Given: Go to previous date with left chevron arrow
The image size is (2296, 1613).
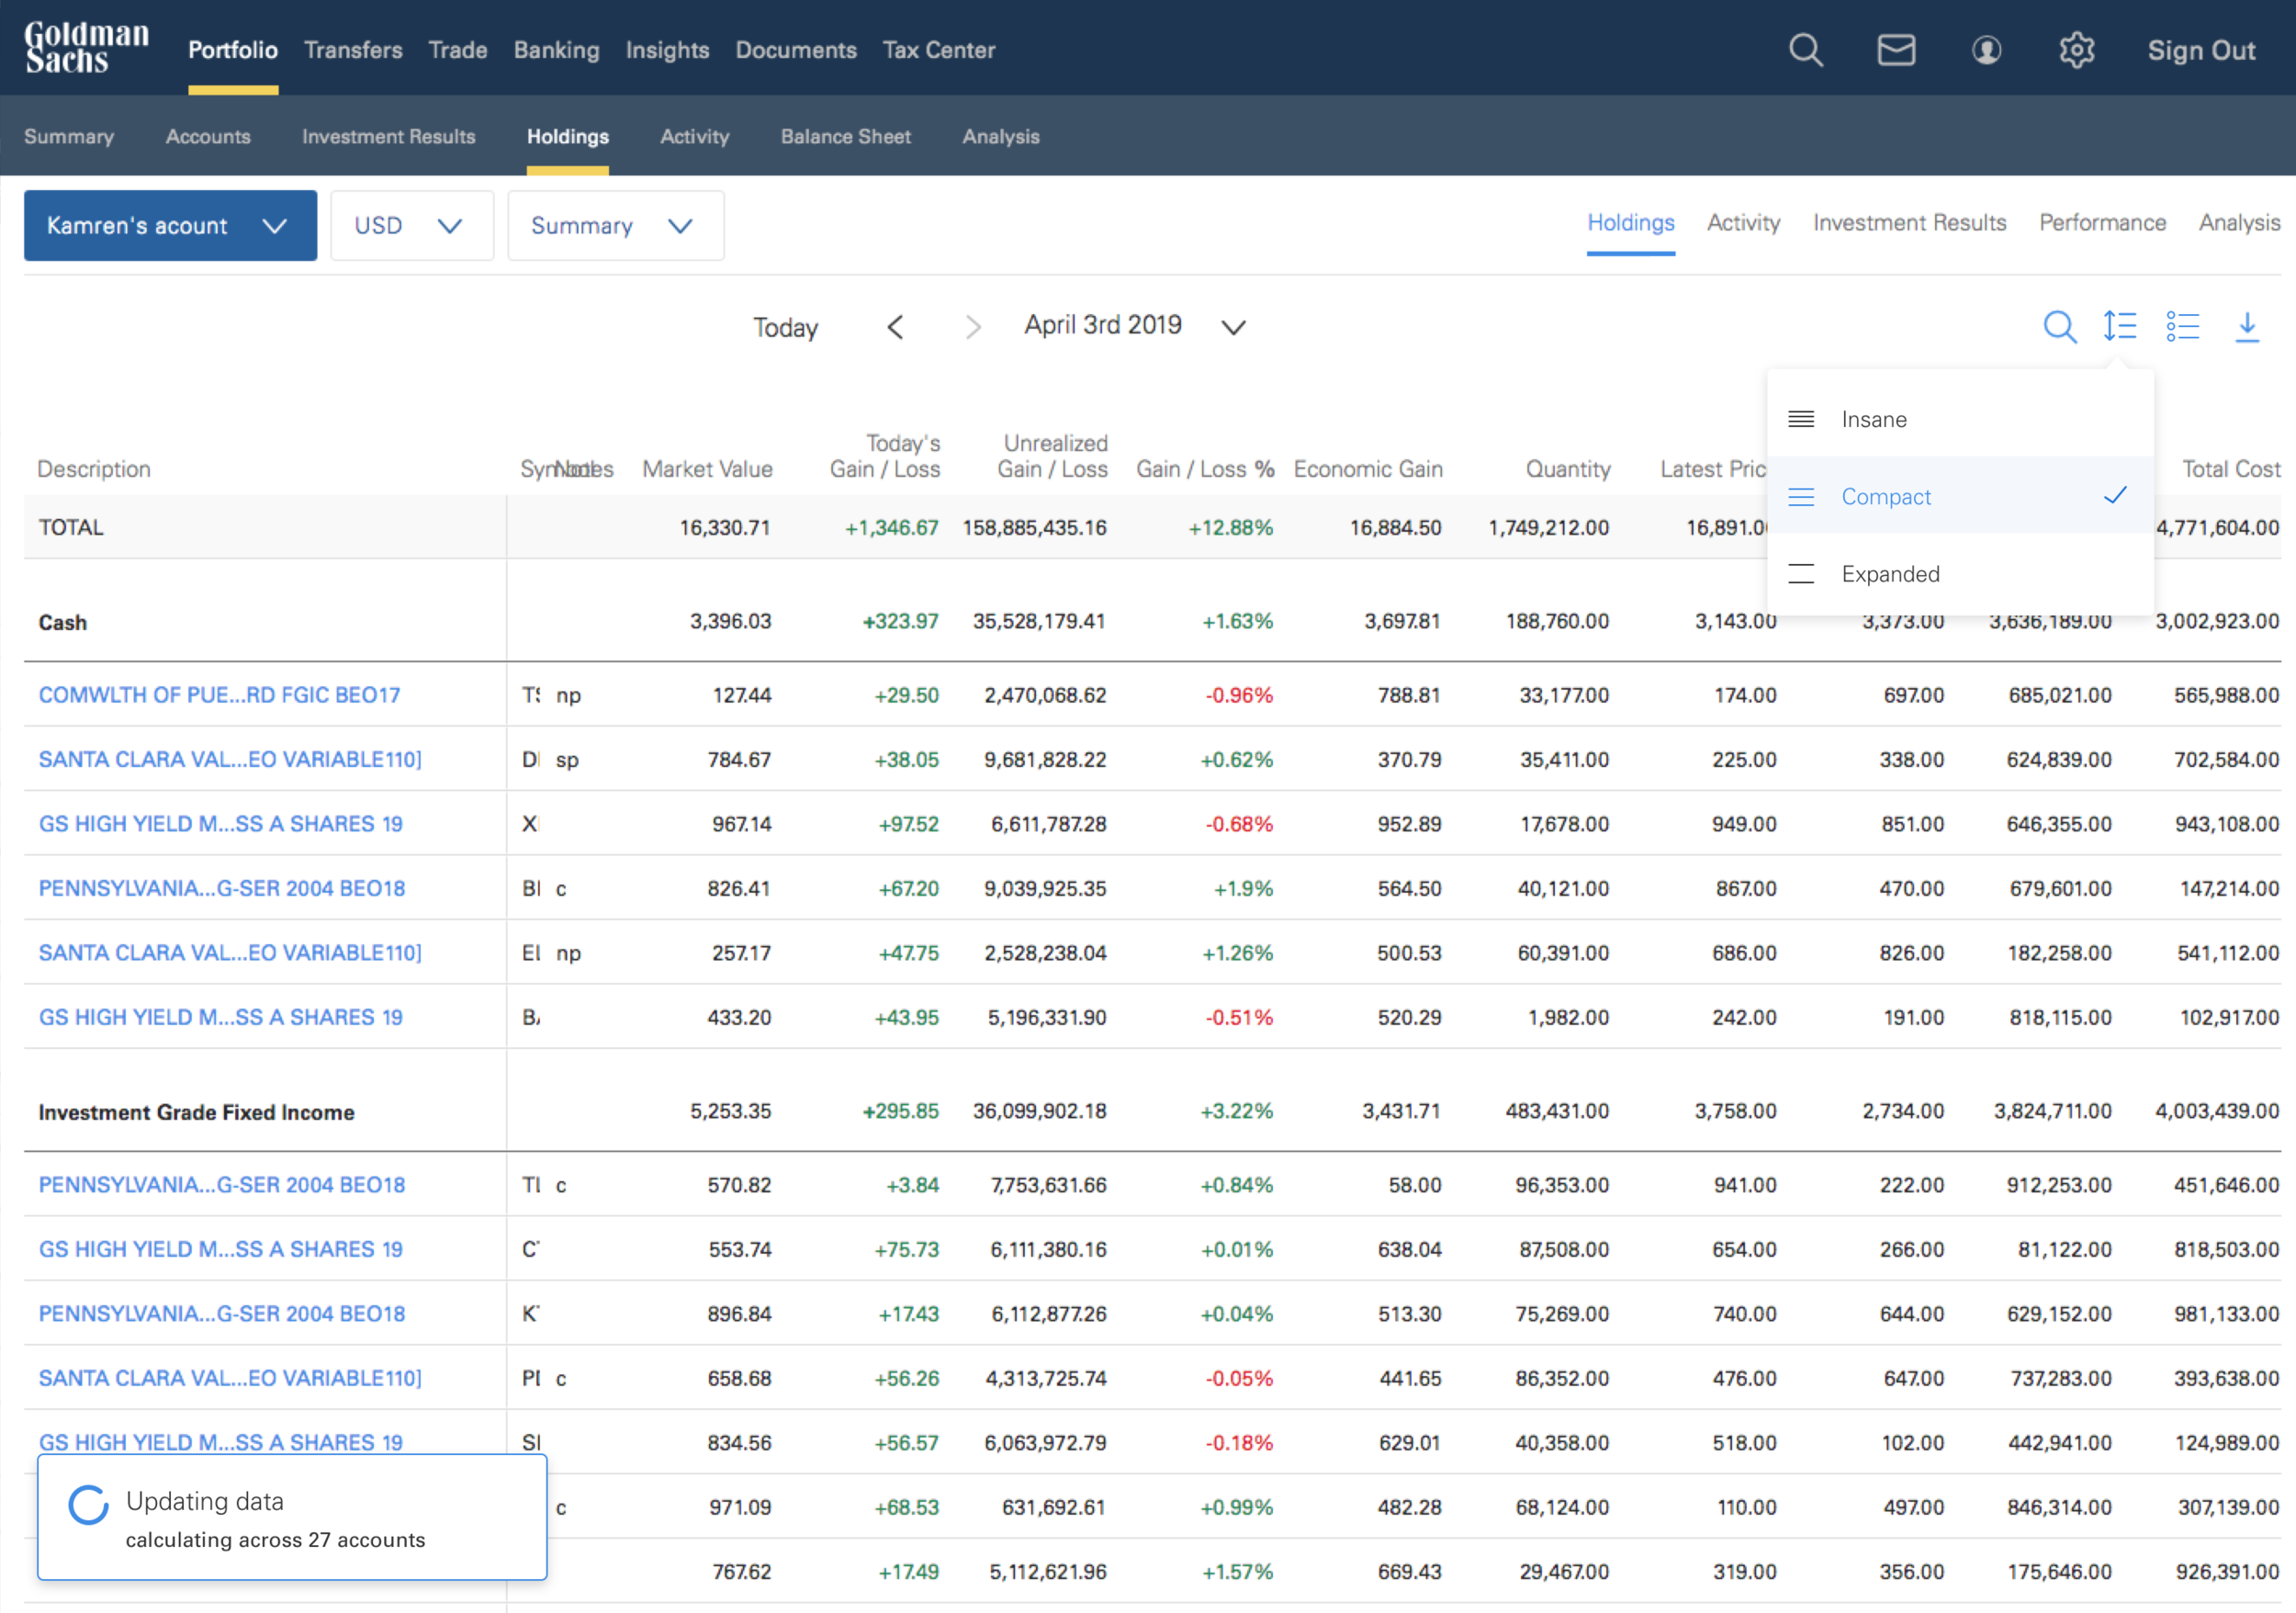Looking at the screenshot, I should coord(896,326).
